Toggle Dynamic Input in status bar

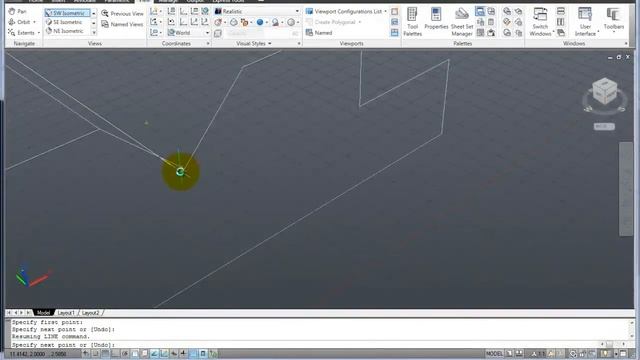click(174, 353)
